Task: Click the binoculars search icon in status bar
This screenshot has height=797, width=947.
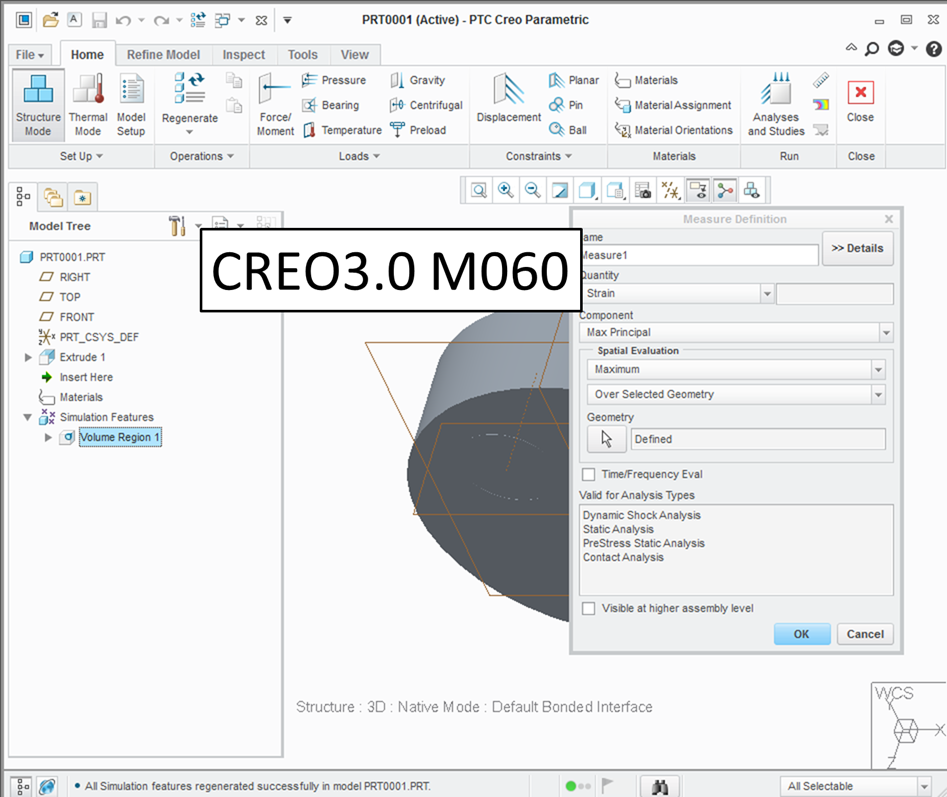Action: point(660,787)
